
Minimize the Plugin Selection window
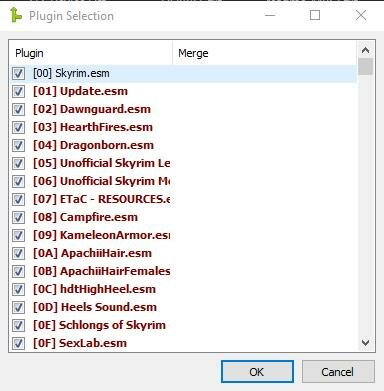270,15
